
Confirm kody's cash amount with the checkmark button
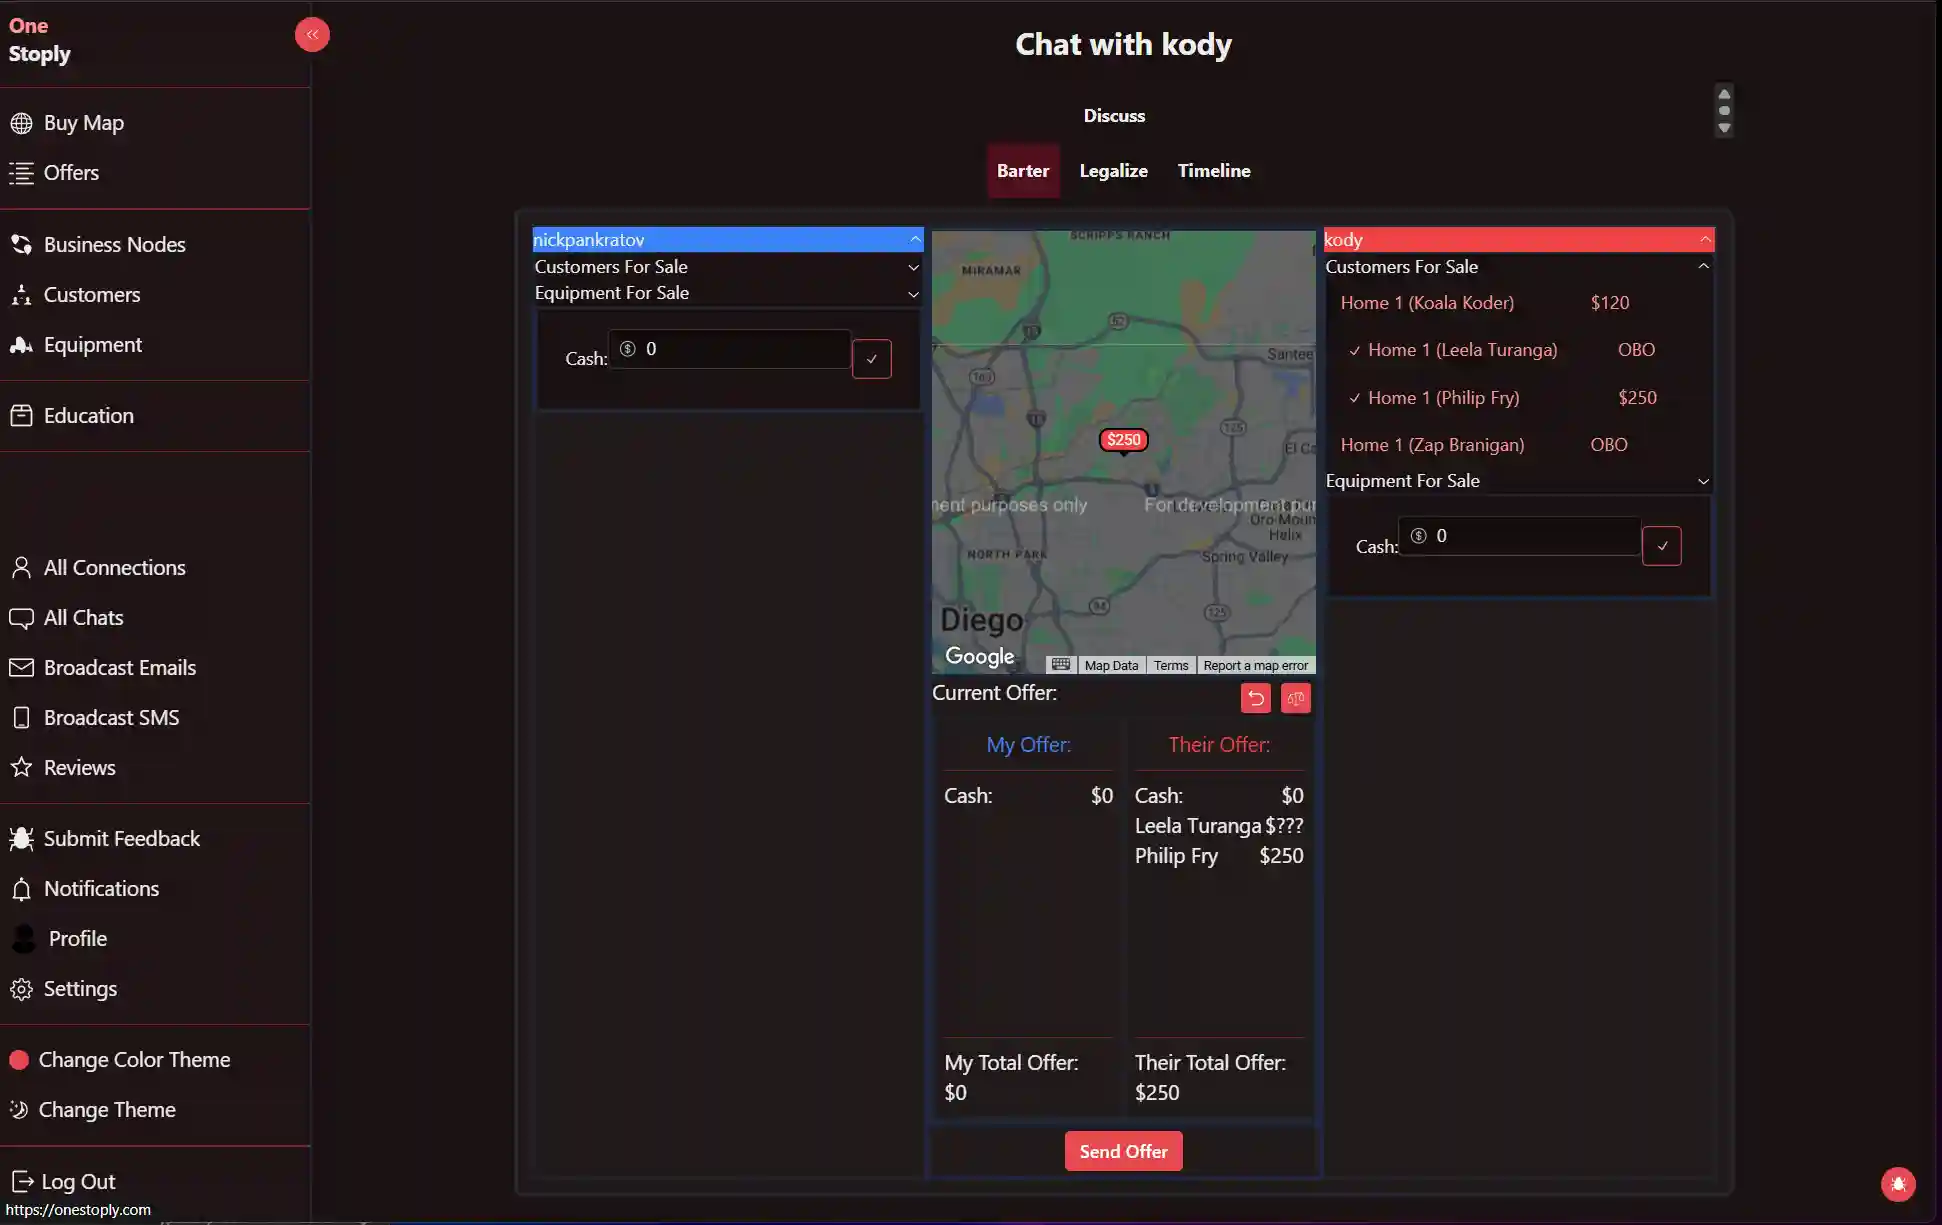1661,546
